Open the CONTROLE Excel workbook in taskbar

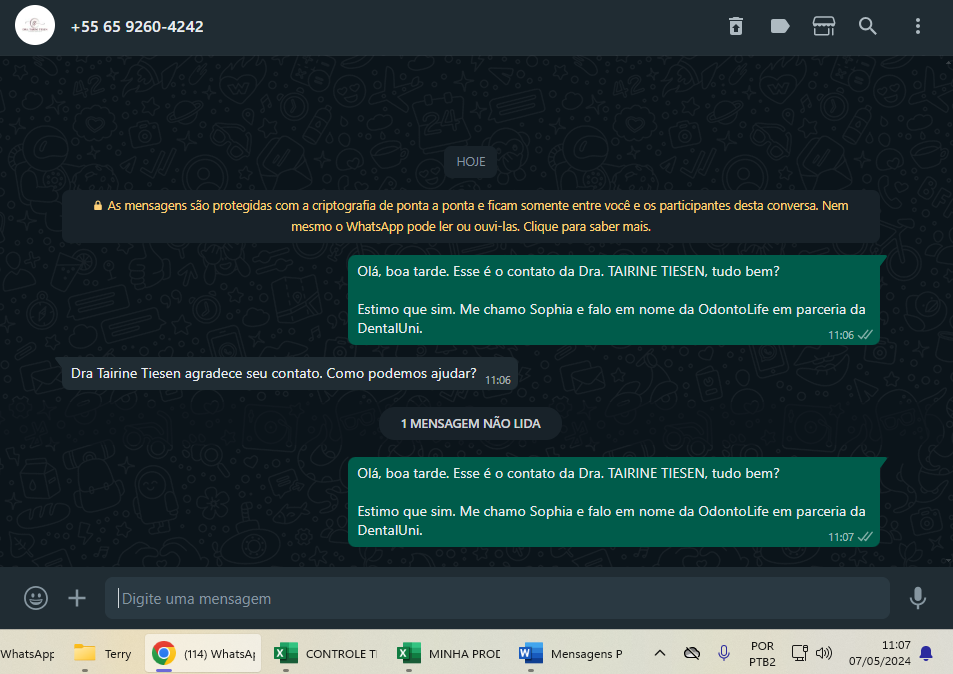pyautogui.click(x=326, y=654)
